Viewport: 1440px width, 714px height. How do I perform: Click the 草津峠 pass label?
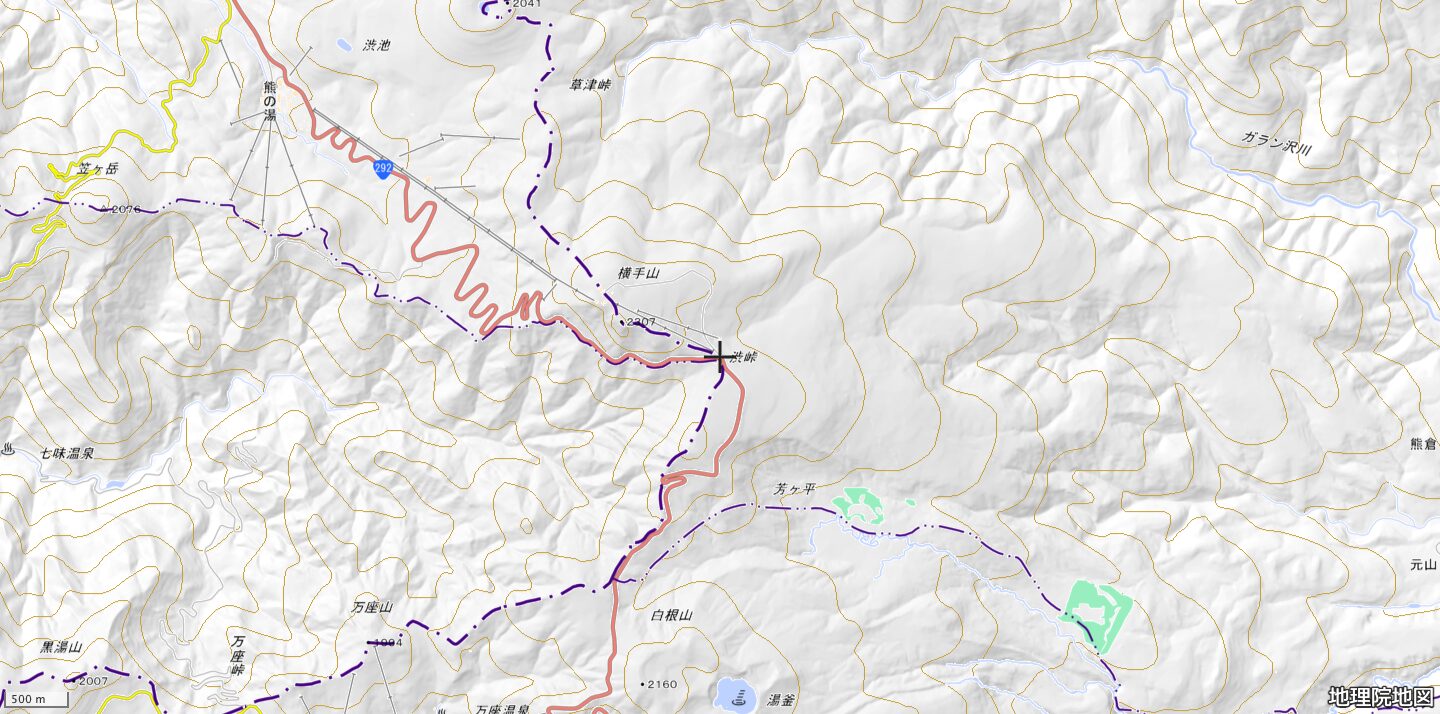[589, 86]
